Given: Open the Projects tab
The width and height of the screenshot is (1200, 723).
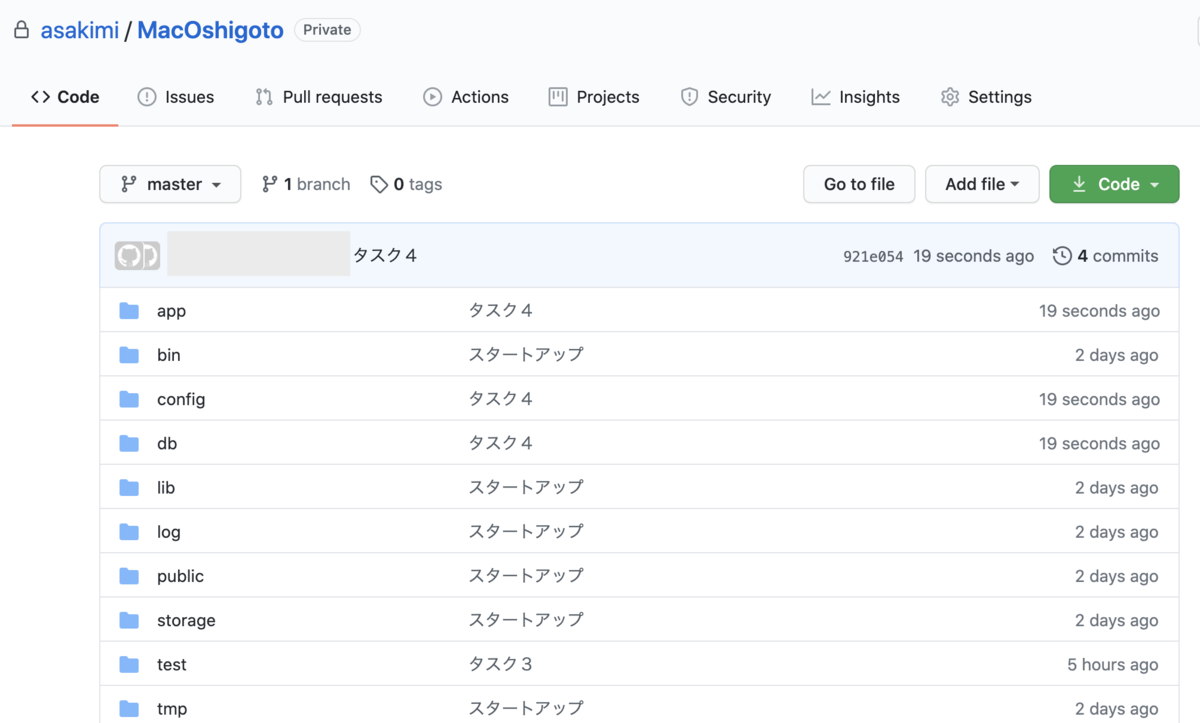Looking at the screenshot, I should point(594,97).
